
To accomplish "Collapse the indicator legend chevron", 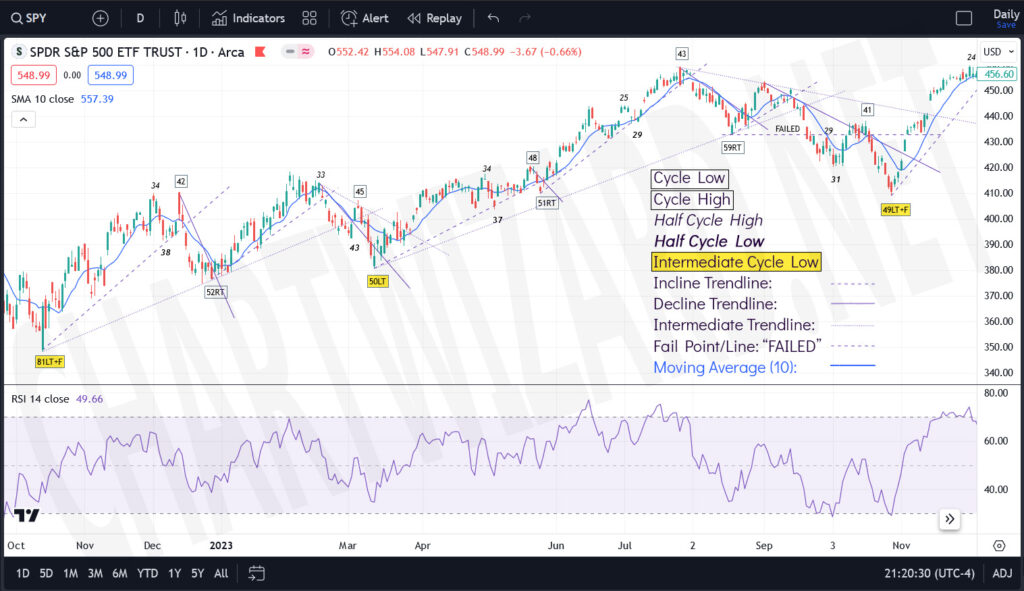I will pos(22,119).
